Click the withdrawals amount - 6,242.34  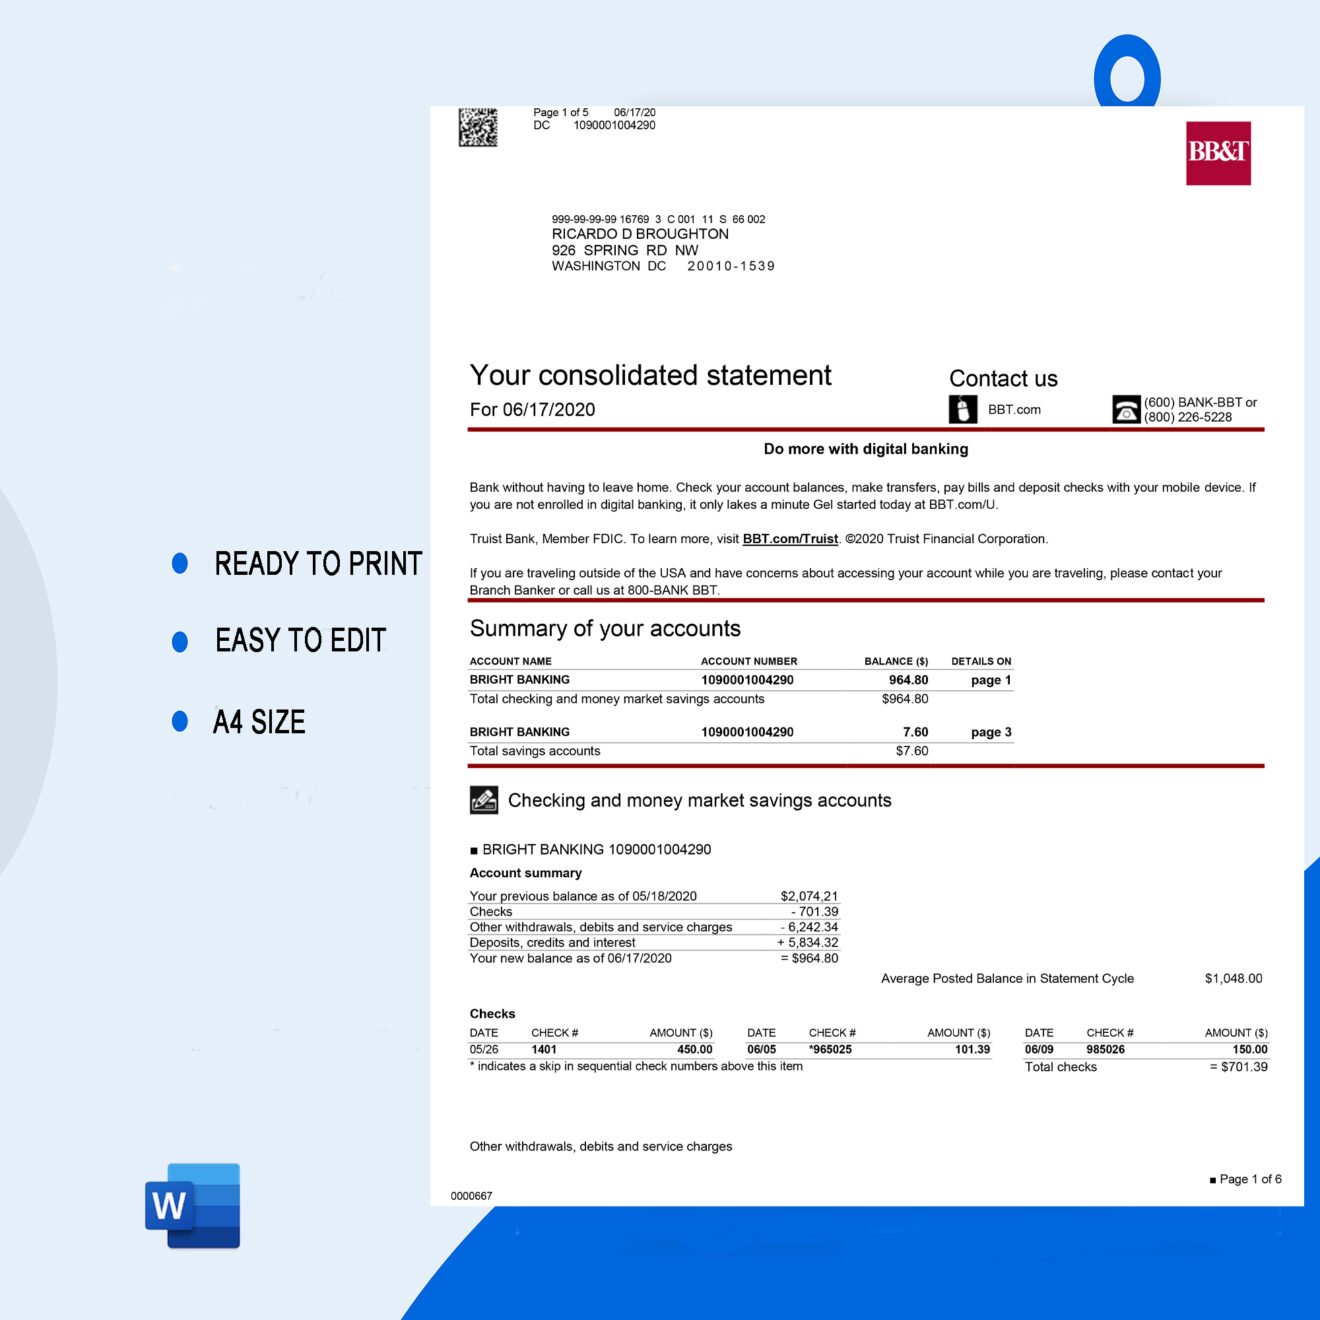(x=809, y=927)
